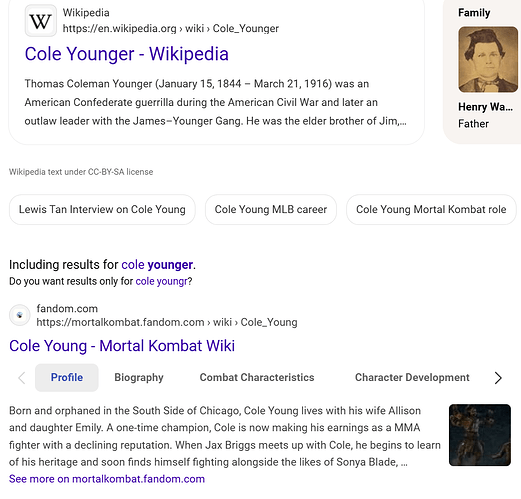Click See more on mortalkombat.fandom.com
Screen dimensions: 521x499
click(x=107, y=479)
